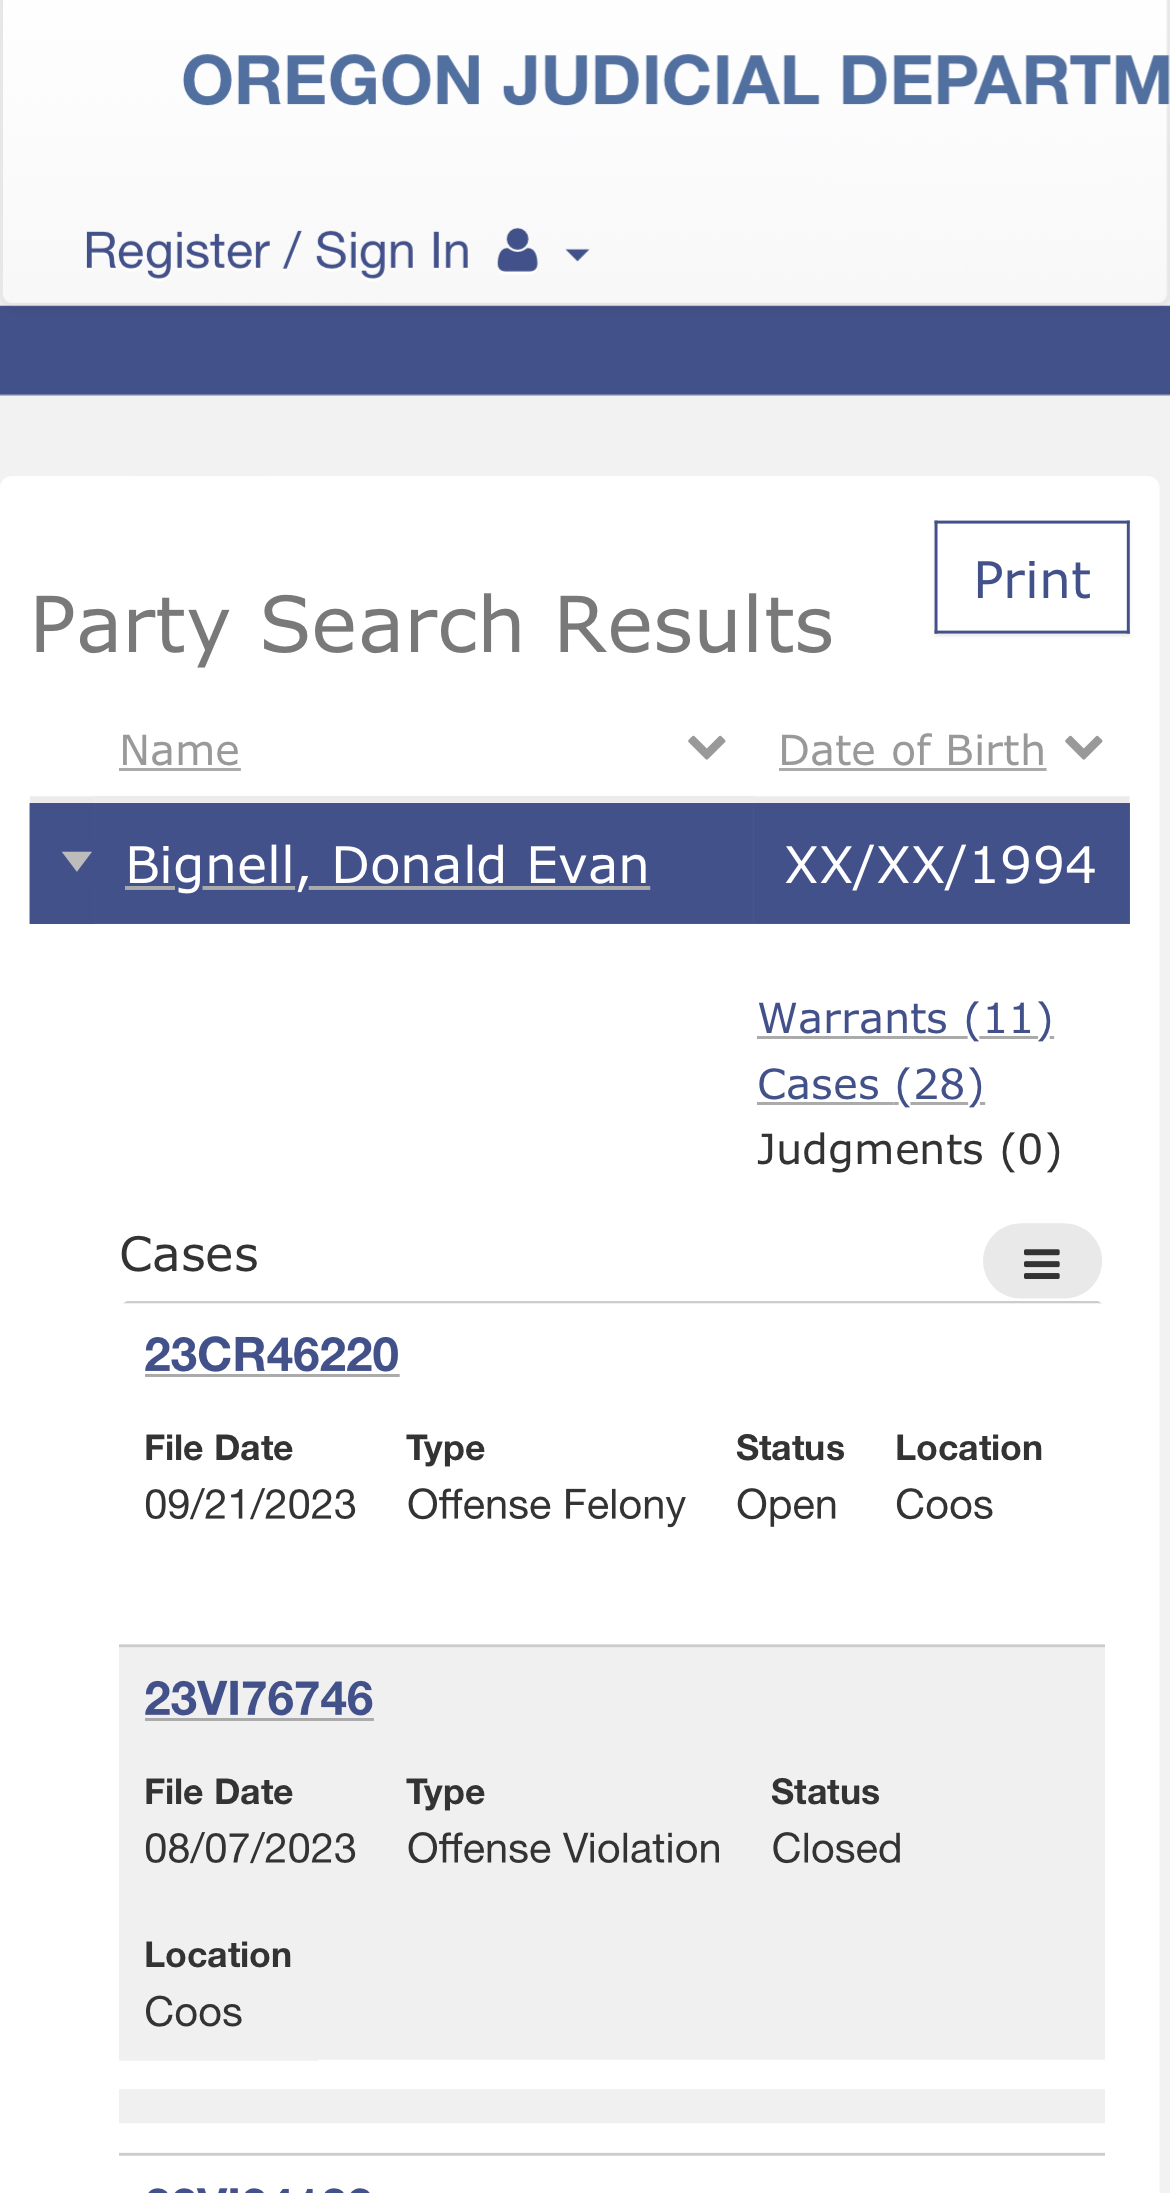
Task: Click the Register / Sign In link
Action: [277, 251]
